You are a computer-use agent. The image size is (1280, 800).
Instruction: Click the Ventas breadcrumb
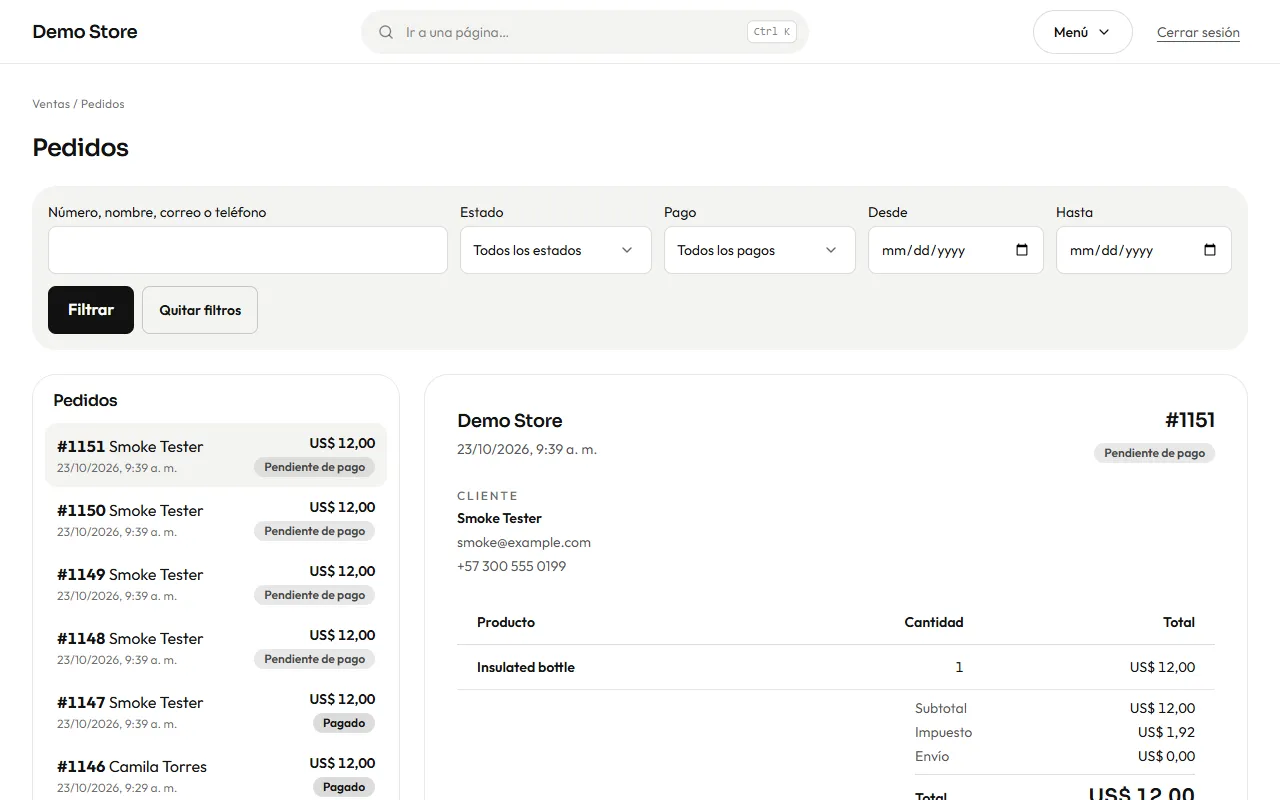(51, 104)
